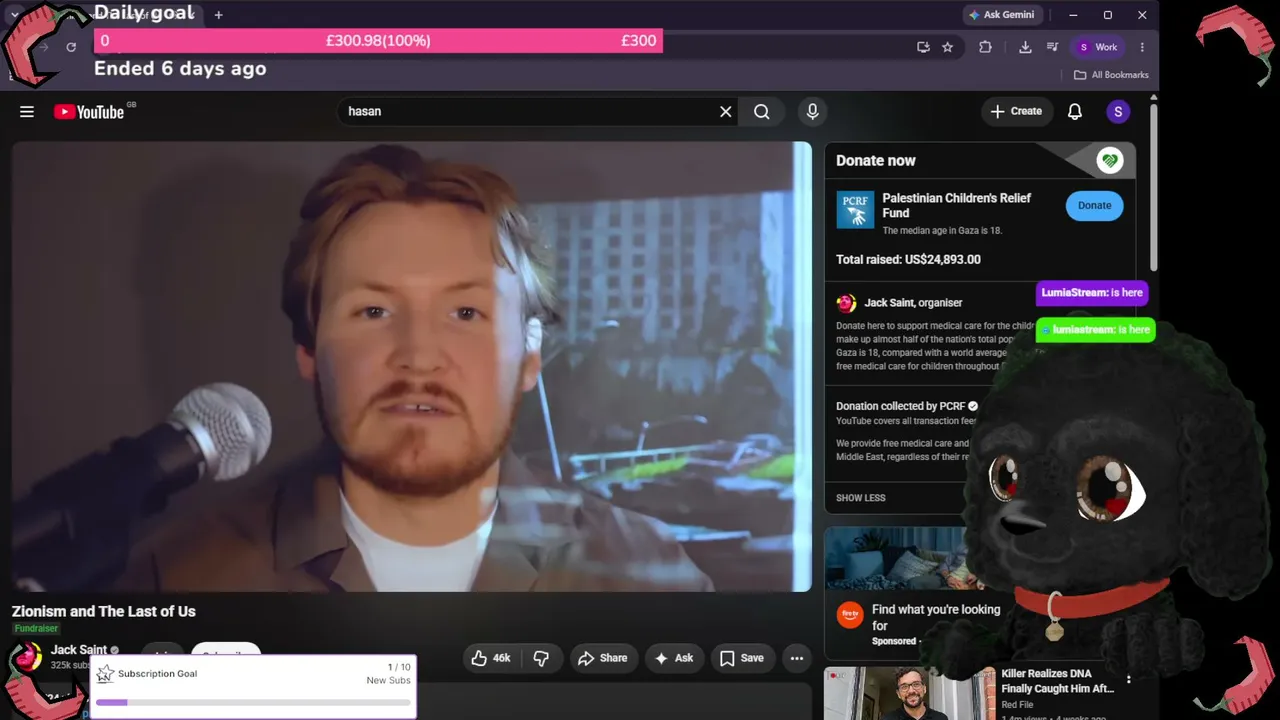
Task: Click the video player to pause
Action: click(412, 366)
